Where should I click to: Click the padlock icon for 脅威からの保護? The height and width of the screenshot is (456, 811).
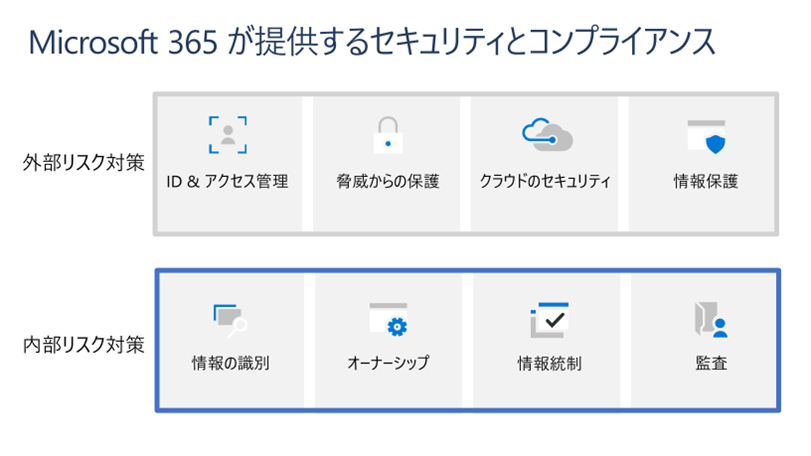[x=387, y=135]
